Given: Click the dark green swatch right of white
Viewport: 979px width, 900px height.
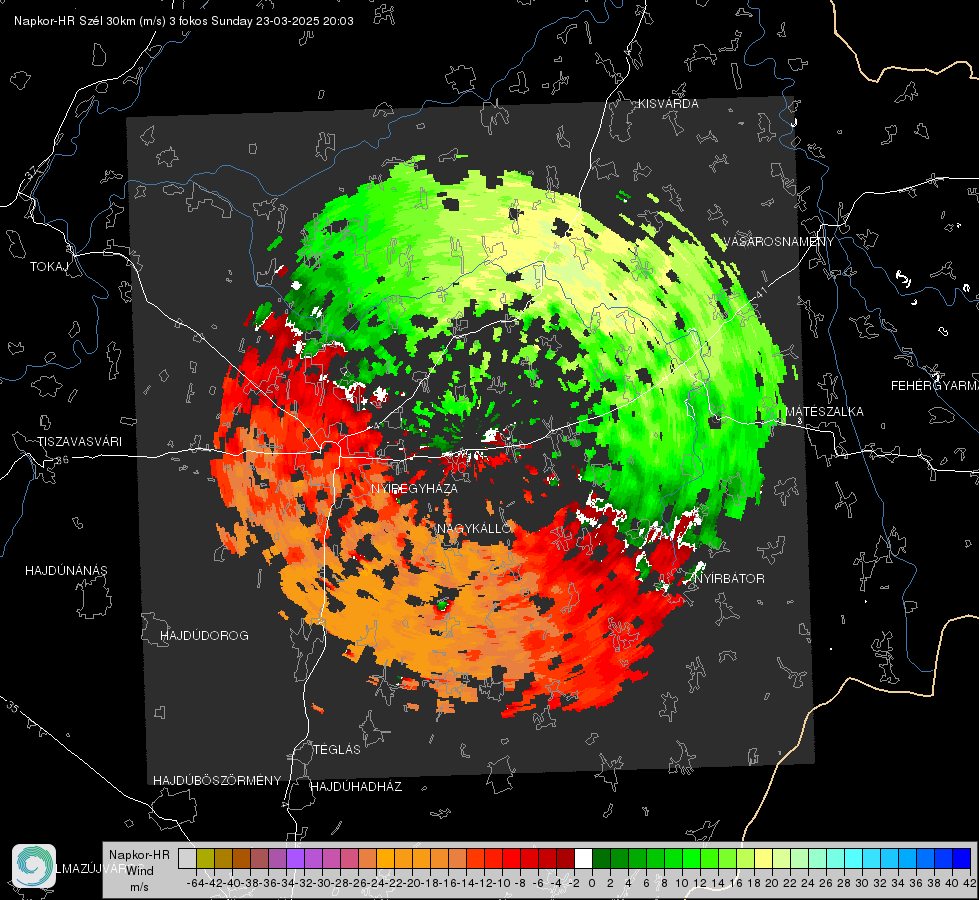Looking at the screenshot, I should pos(601,858).
